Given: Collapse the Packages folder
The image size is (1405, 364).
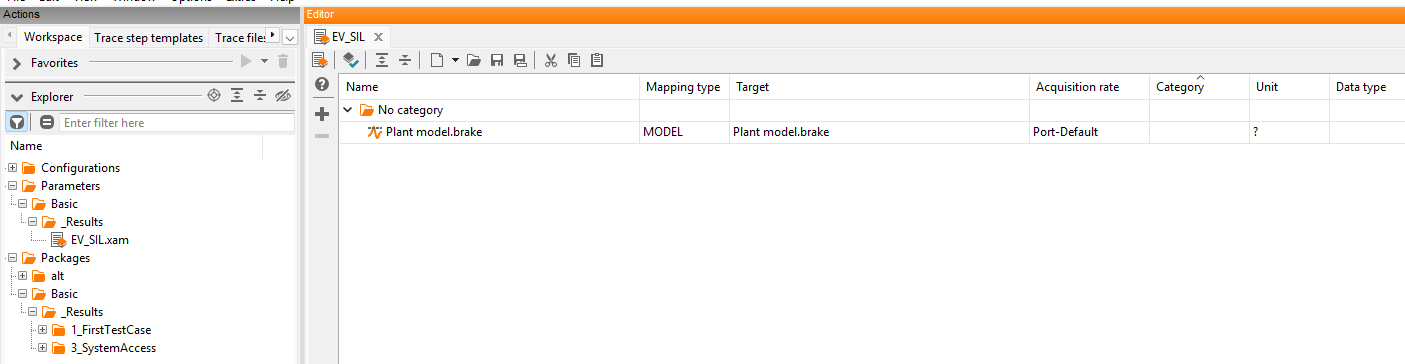Looking at the screenshot, I should (13, 257).
